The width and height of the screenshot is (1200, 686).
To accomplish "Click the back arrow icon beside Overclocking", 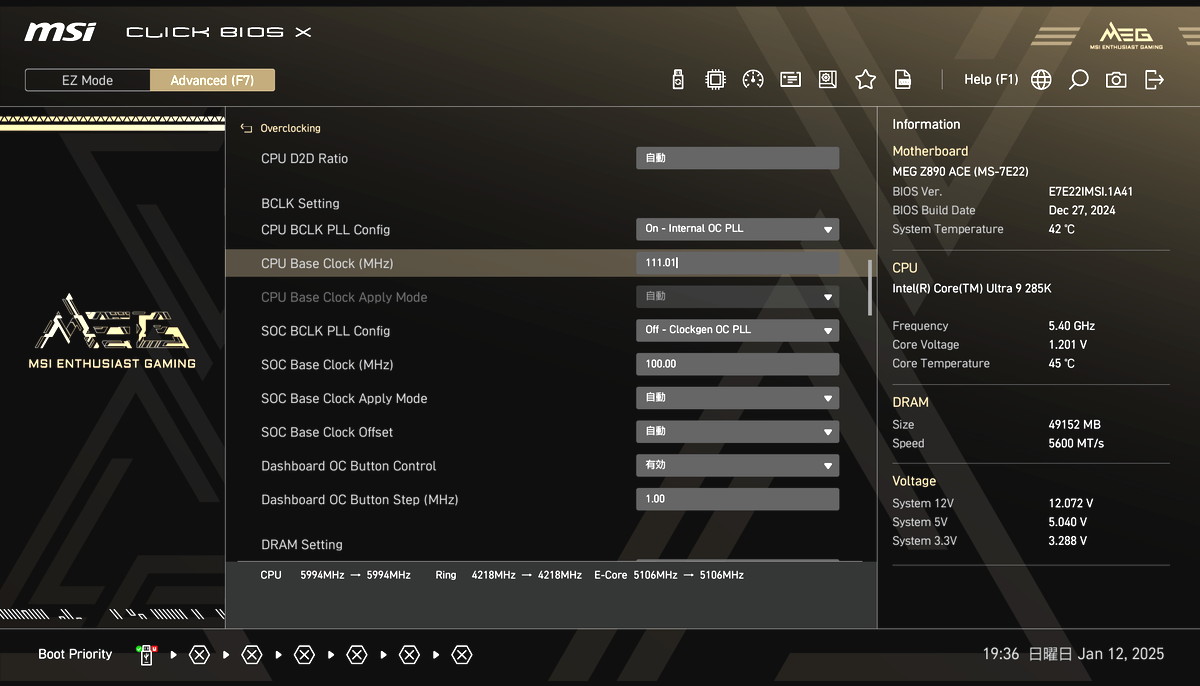I will [246, 129].
